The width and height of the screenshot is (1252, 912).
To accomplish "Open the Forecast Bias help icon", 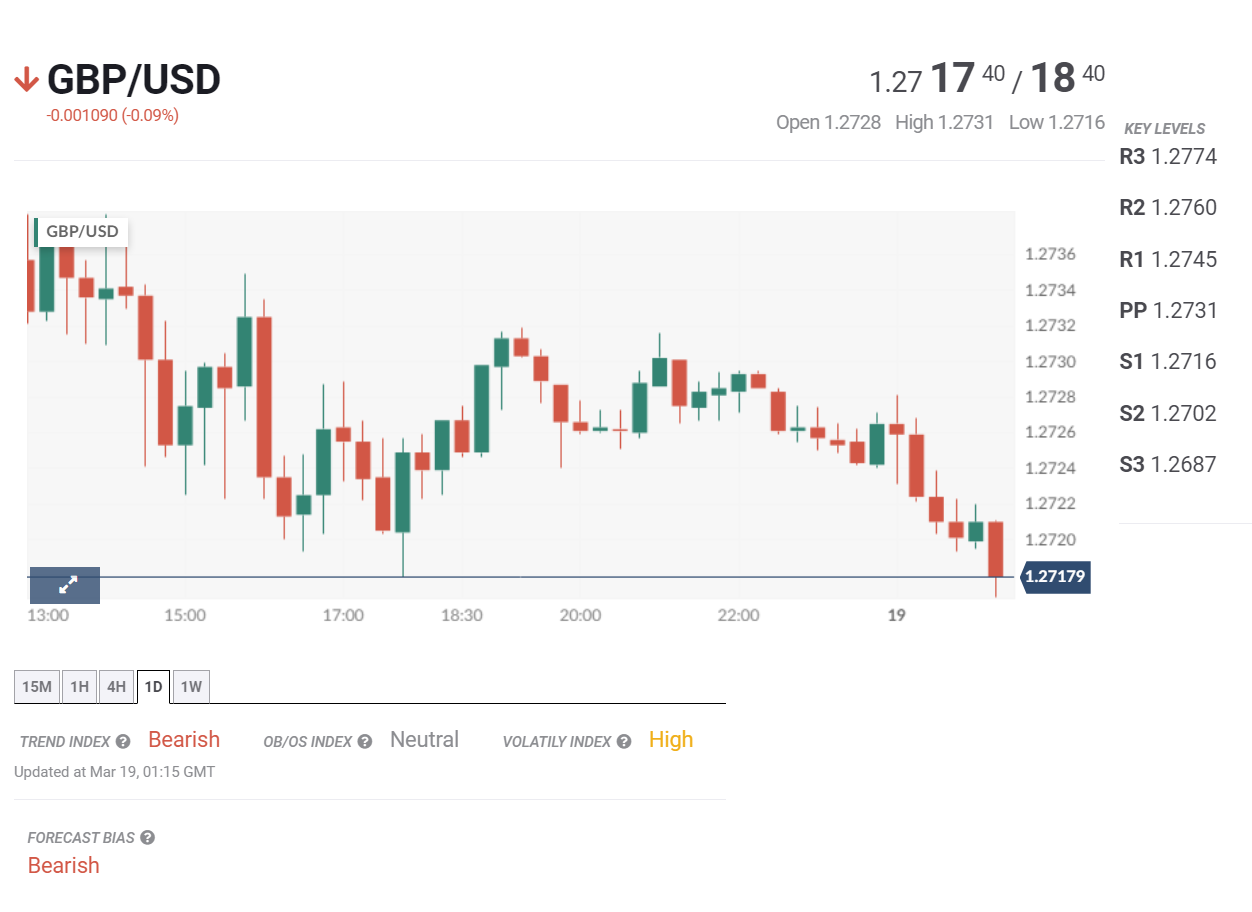I will [148, 838].
